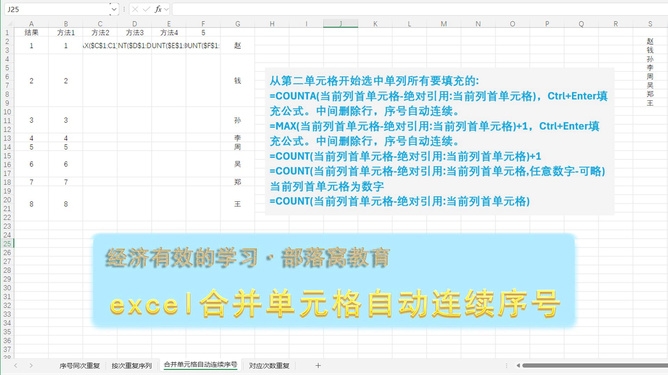Go to next sheet with right arrow

(31, 365)
